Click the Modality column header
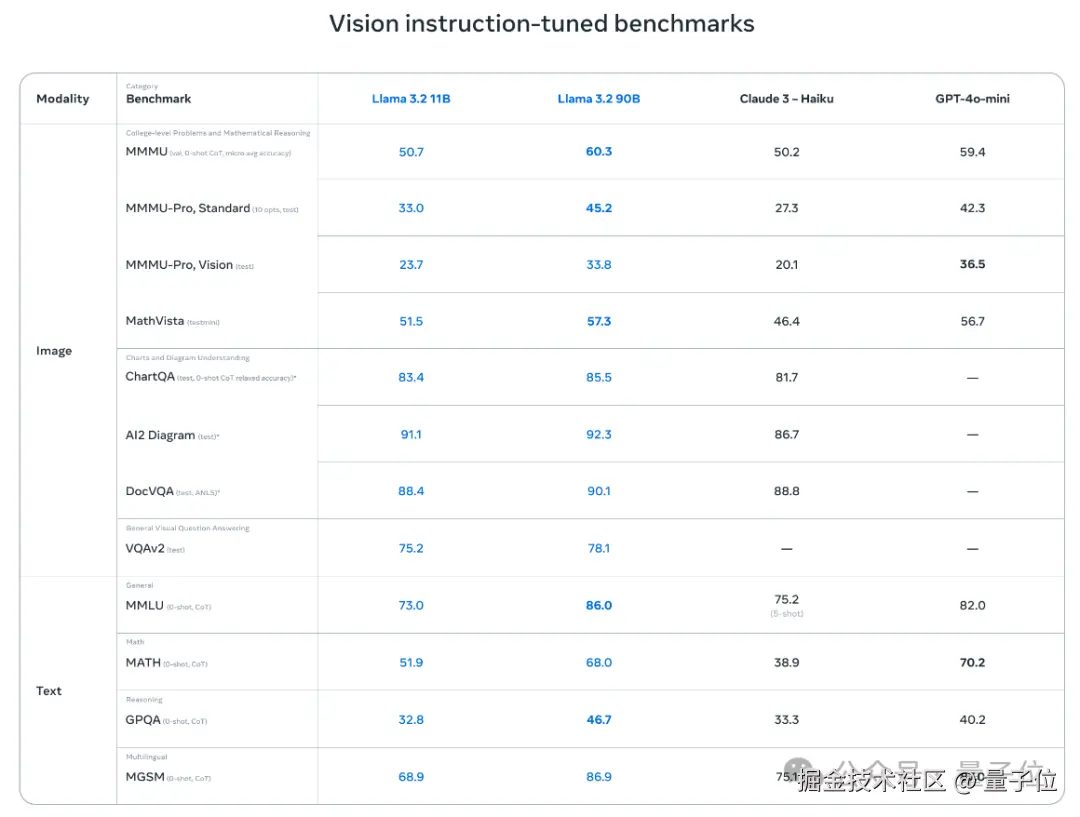This screenshot has height=817, width=1080. click(62, 99)
